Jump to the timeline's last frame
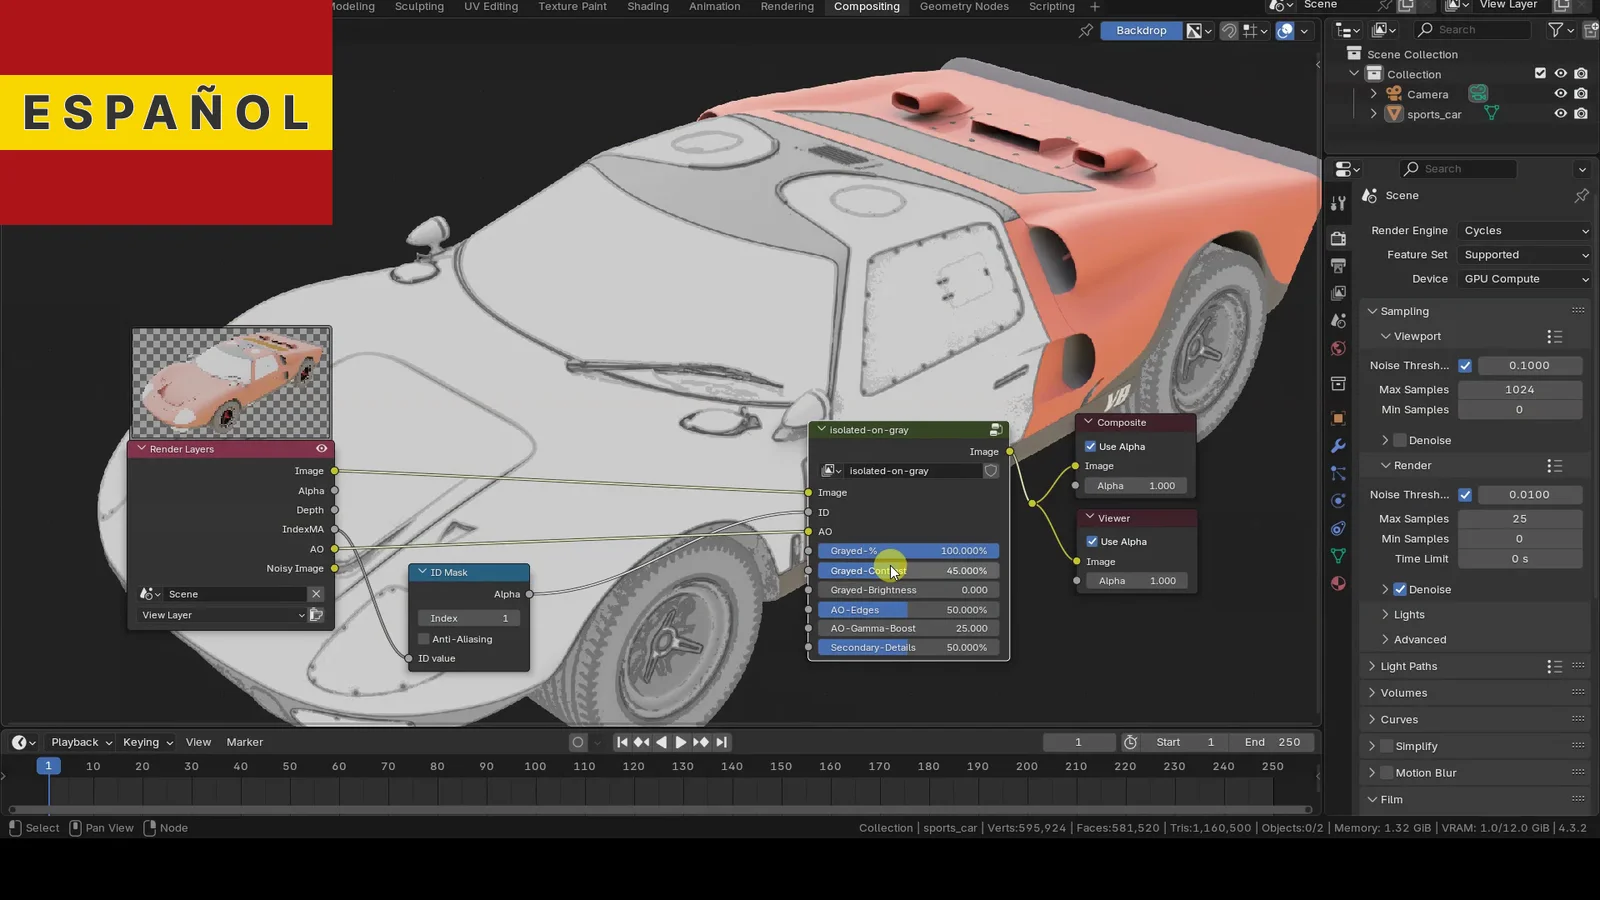This screenshot has height=900, width=1600. (x=722, y=742)
